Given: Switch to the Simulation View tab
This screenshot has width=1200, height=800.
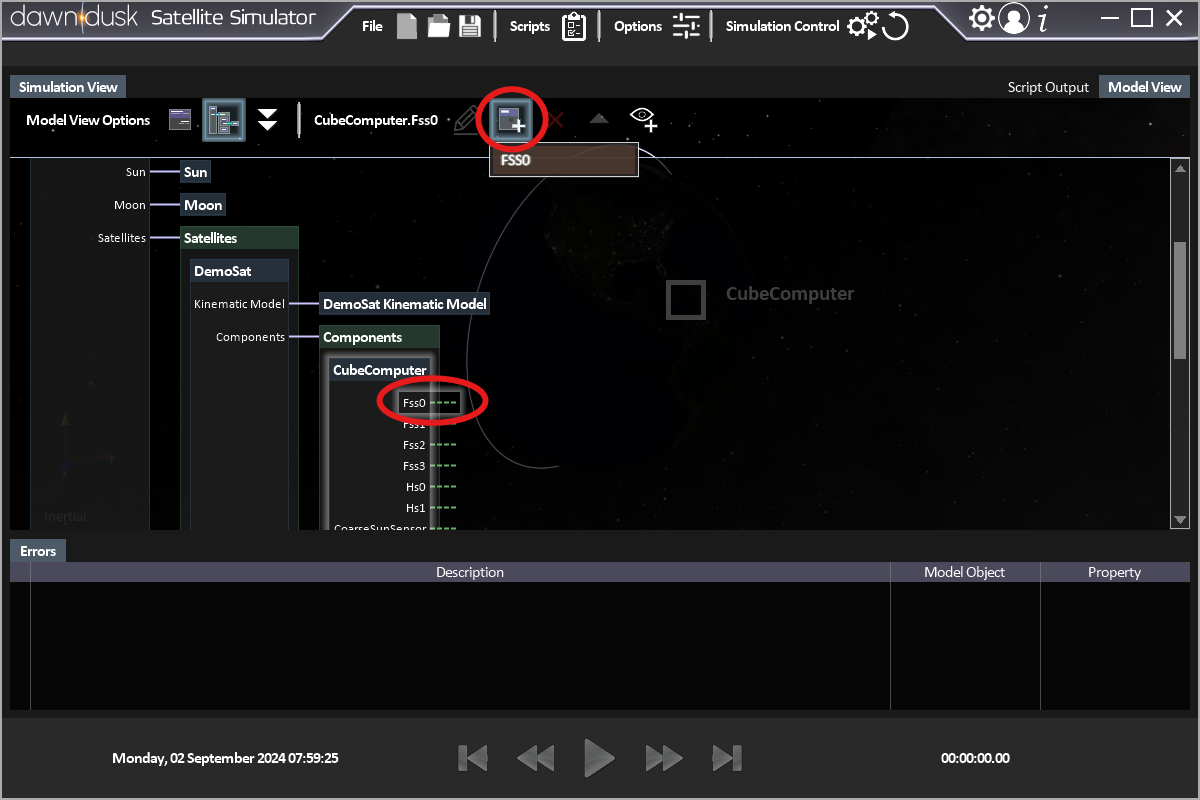Looking at the screenshot, I should tap(68, 87).
